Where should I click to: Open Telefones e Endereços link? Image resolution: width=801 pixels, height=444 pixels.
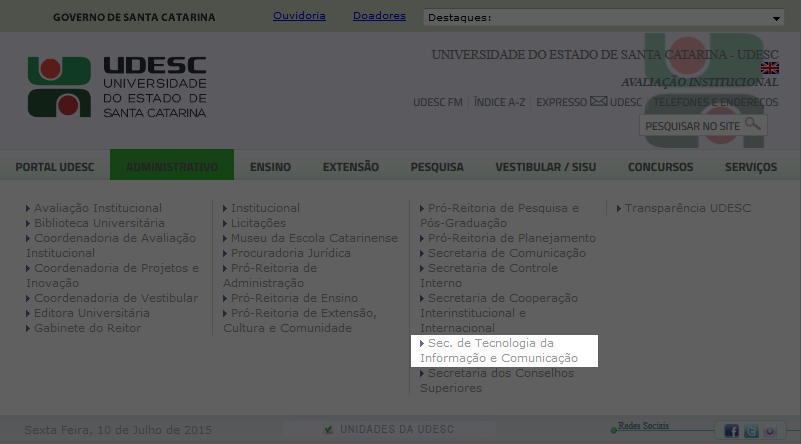716,102
